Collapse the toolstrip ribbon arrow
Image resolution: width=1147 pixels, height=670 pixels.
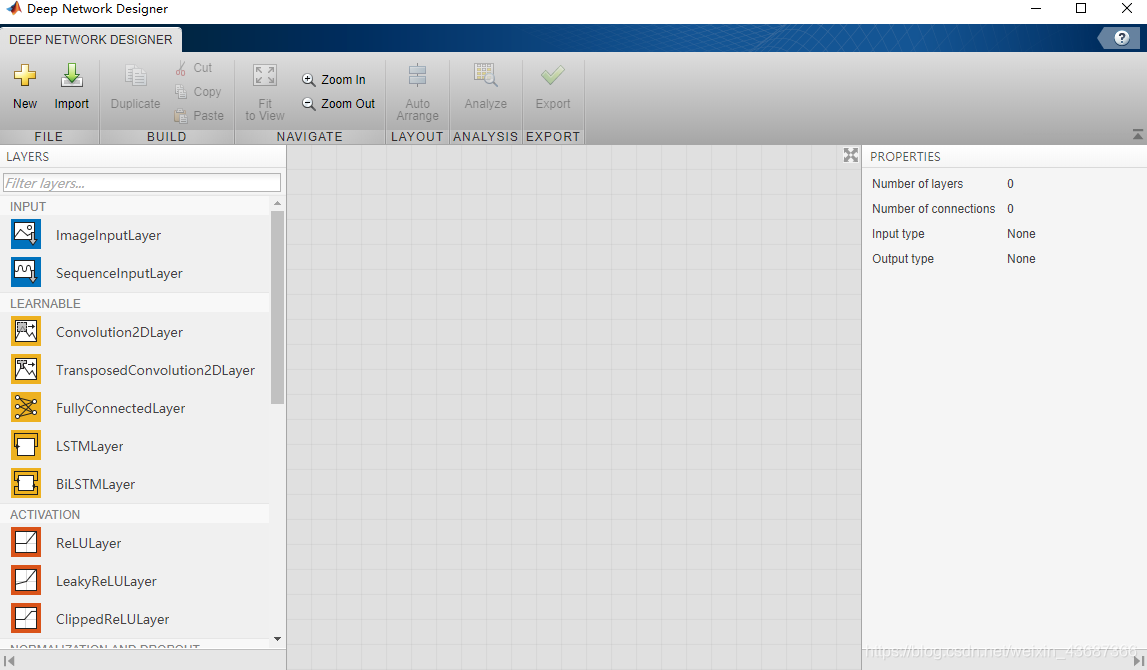point(1137,135)
